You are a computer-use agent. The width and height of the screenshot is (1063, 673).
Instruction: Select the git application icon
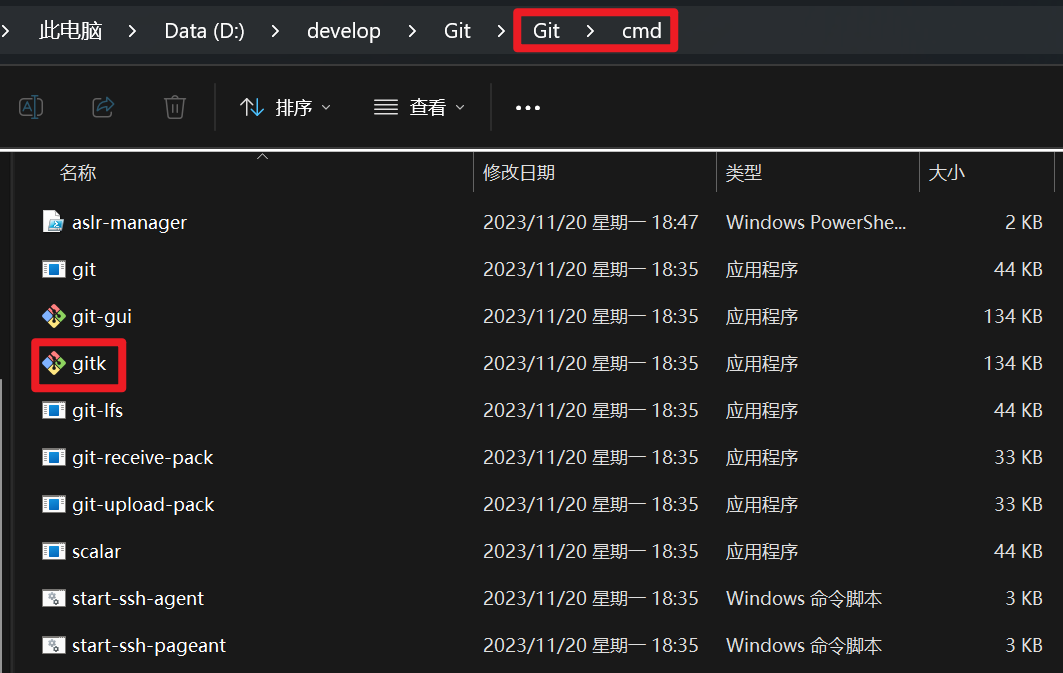(54, 269)
